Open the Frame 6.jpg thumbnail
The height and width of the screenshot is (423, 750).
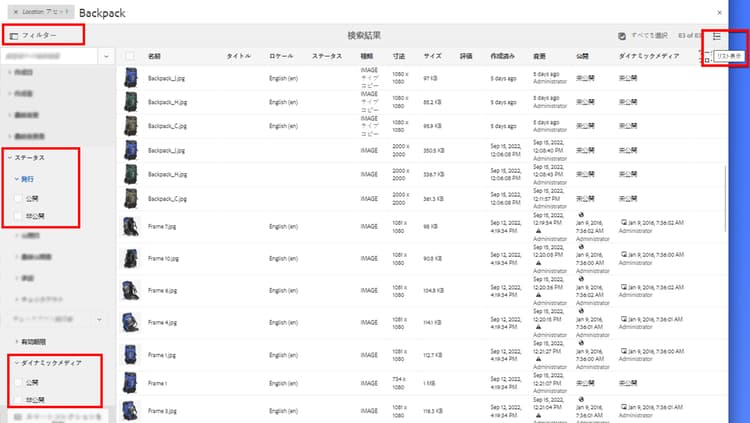tap(130, 290)
